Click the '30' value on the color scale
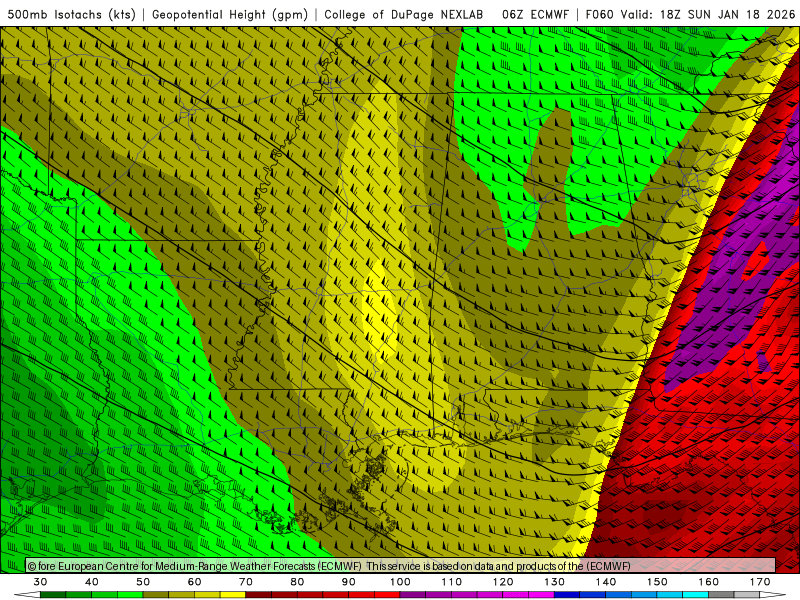 [x=40, y=582]
